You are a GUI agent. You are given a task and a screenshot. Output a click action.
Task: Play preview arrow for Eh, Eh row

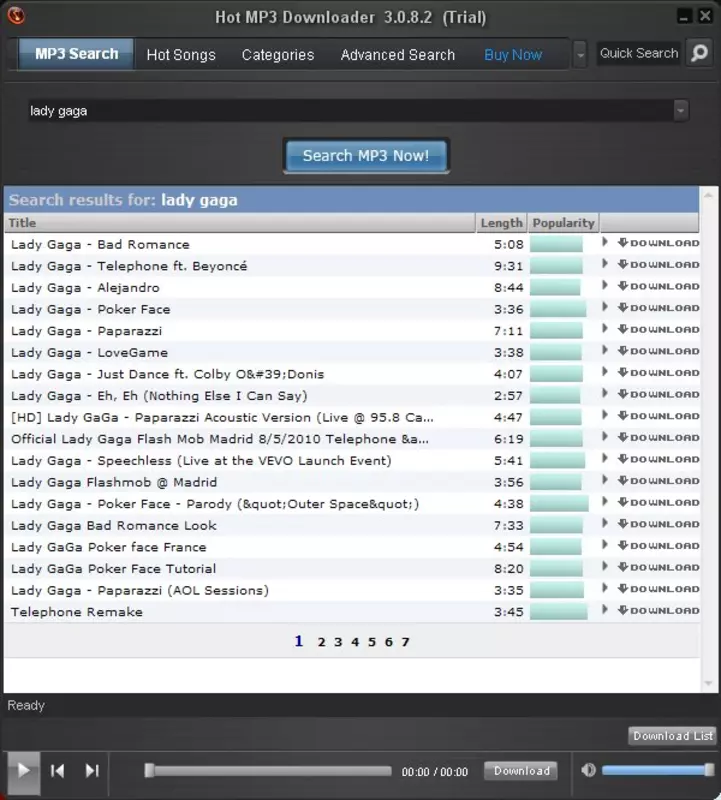point(605,394)
